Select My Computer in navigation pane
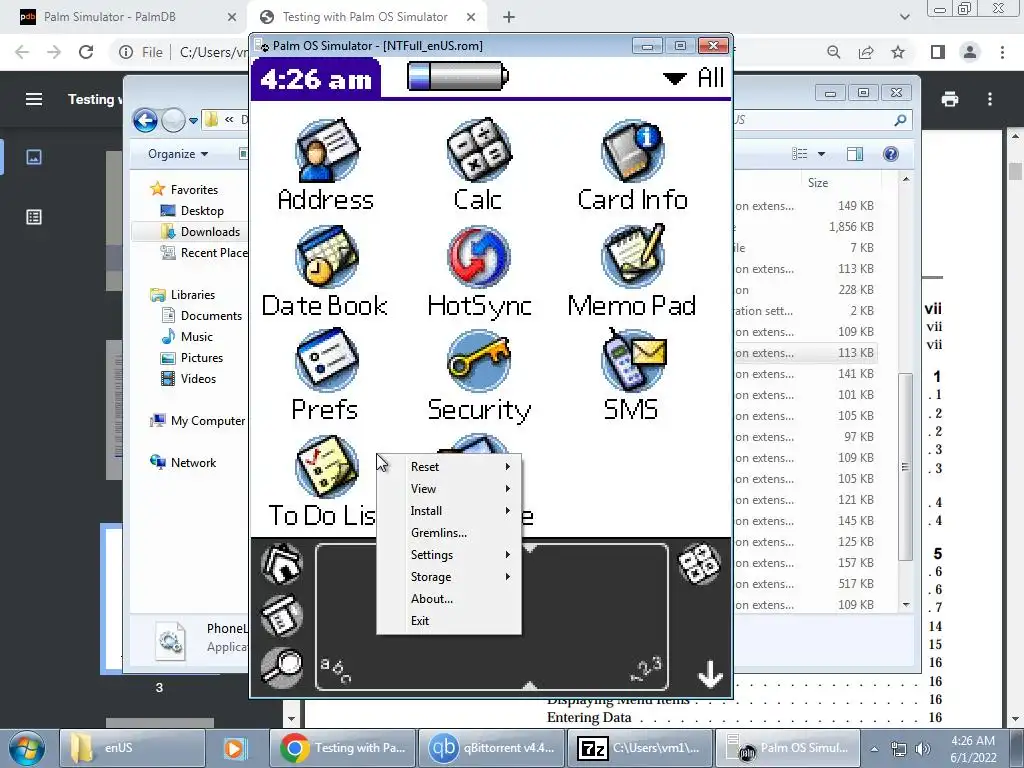The height and width of the screenshot is (768, 1024). pos(208,421)
